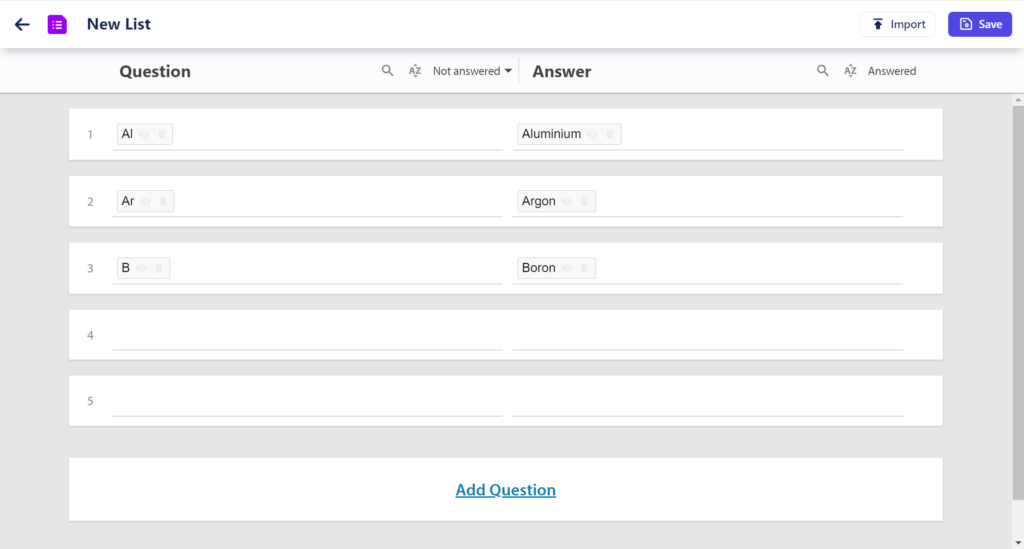
Task: Click the row 4 question field
Action: pos(308,335)
